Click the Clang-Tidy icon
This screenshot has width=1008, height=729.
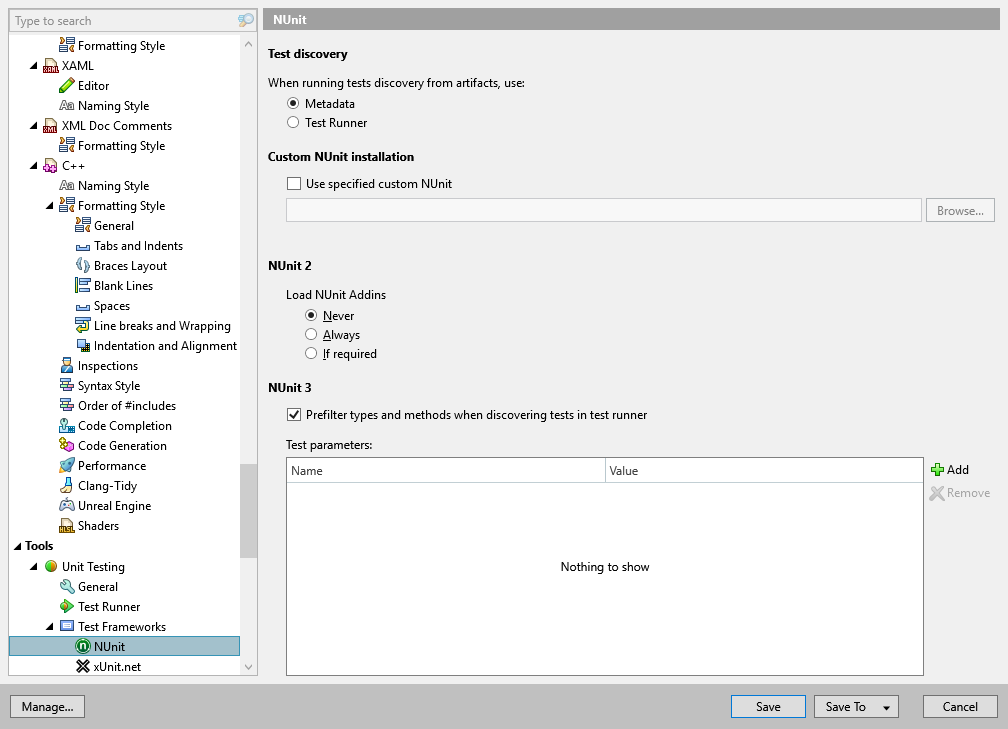(66, 485)
